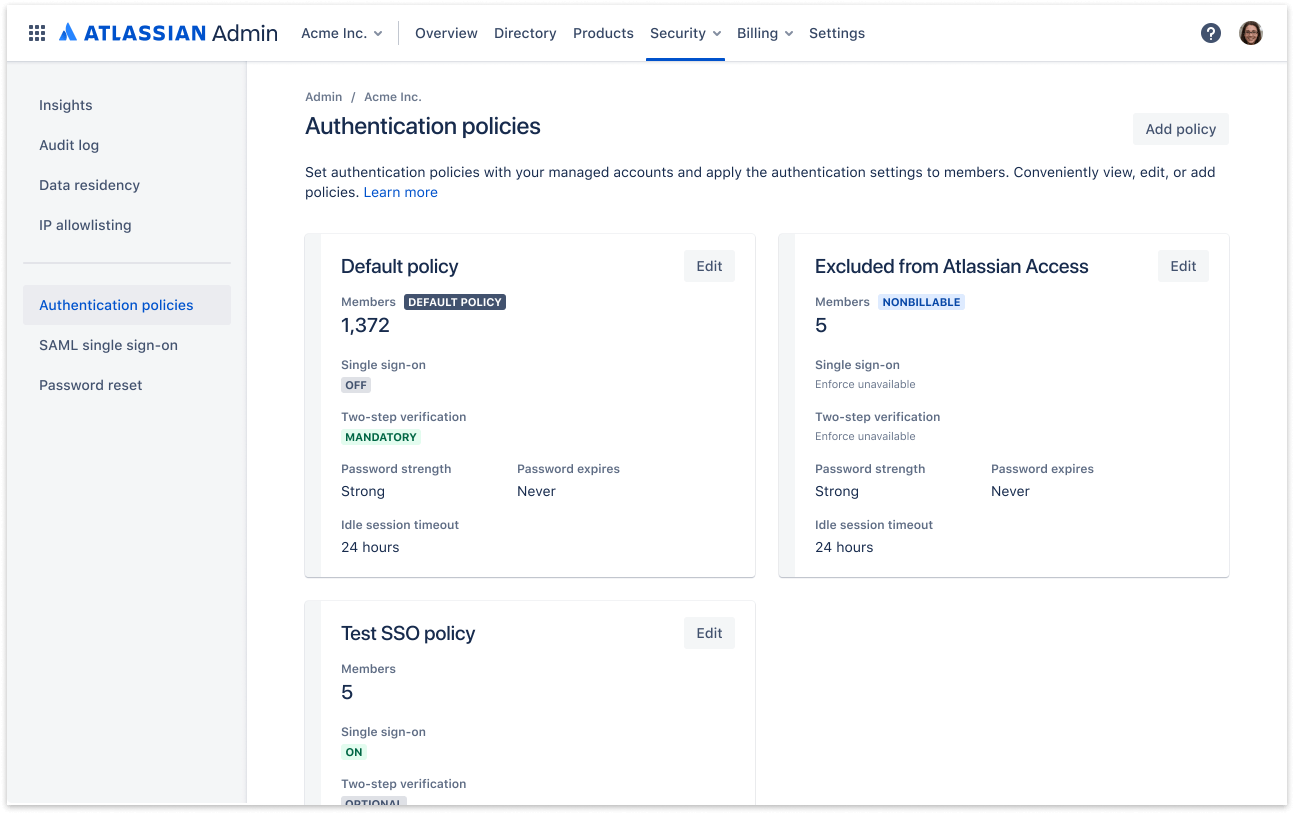1294x814 pixels.
Task: Go to the Products page
Action: (x=603, y=33)
